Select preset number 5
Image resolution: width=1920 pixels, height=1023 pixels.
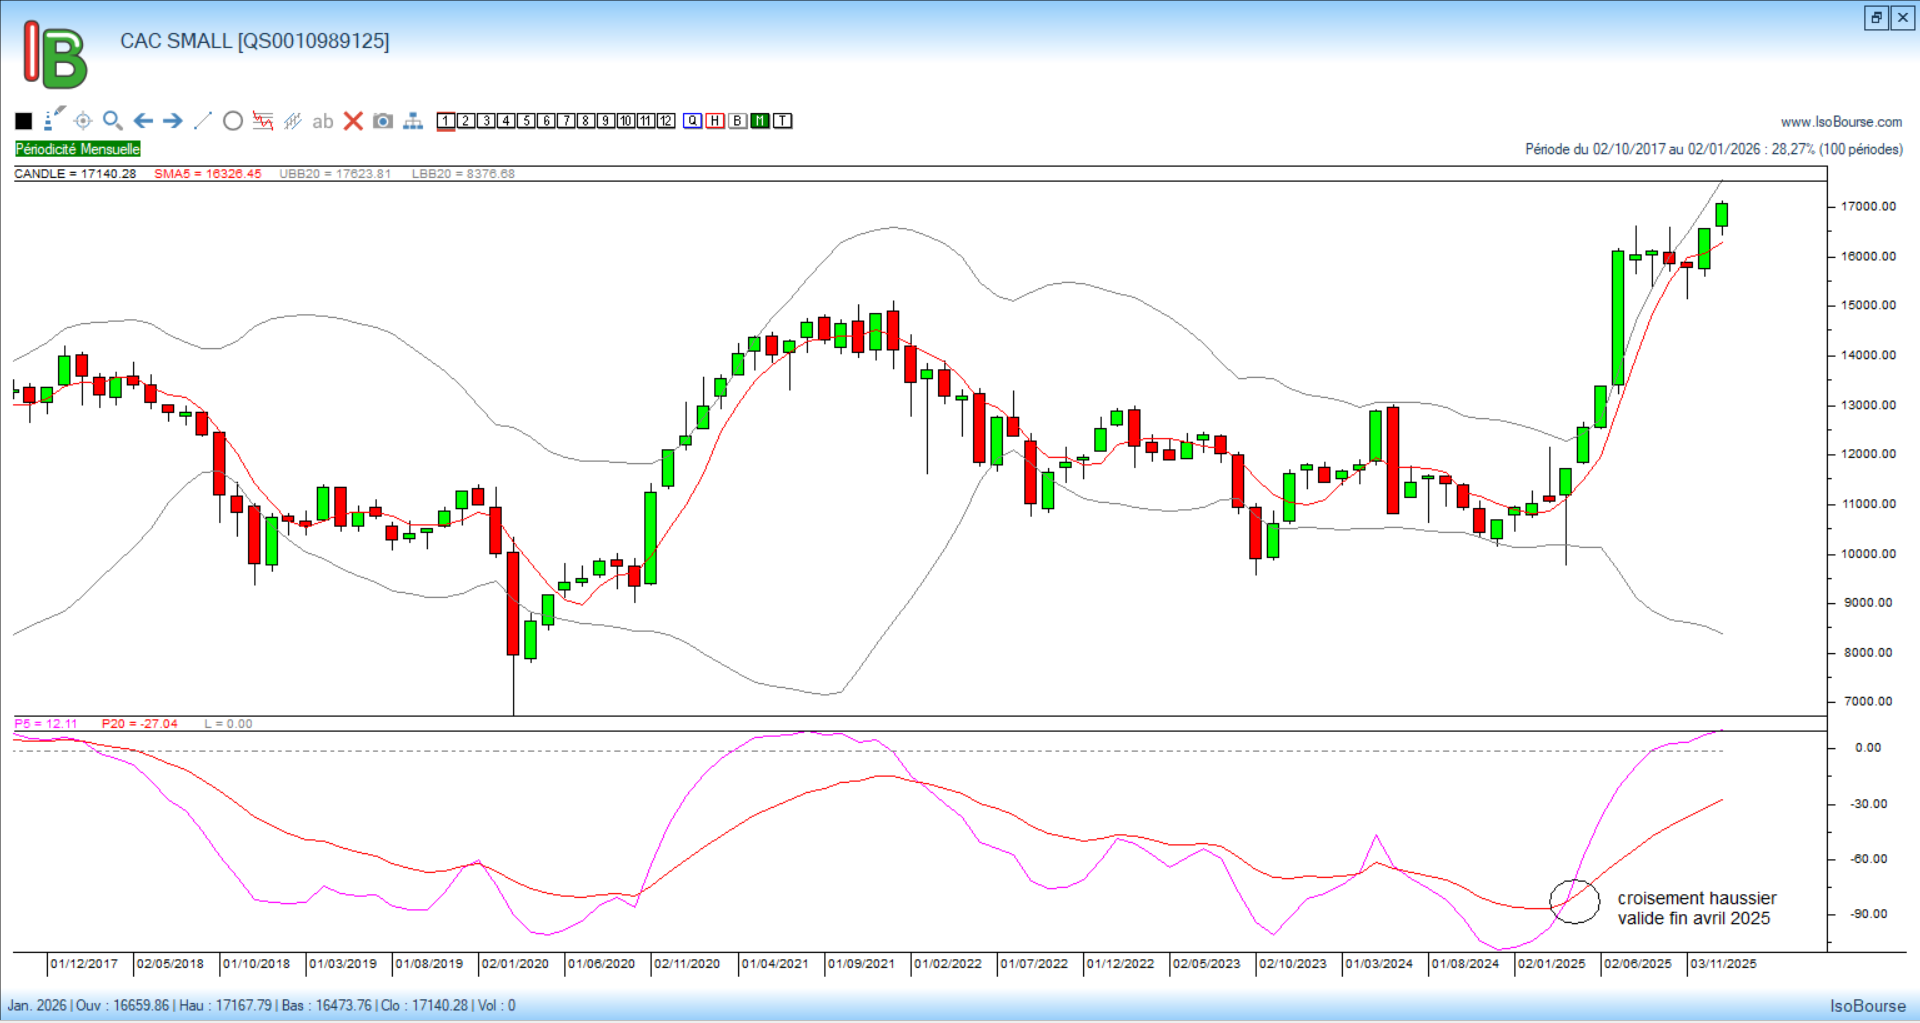click(x=526, y=121)
